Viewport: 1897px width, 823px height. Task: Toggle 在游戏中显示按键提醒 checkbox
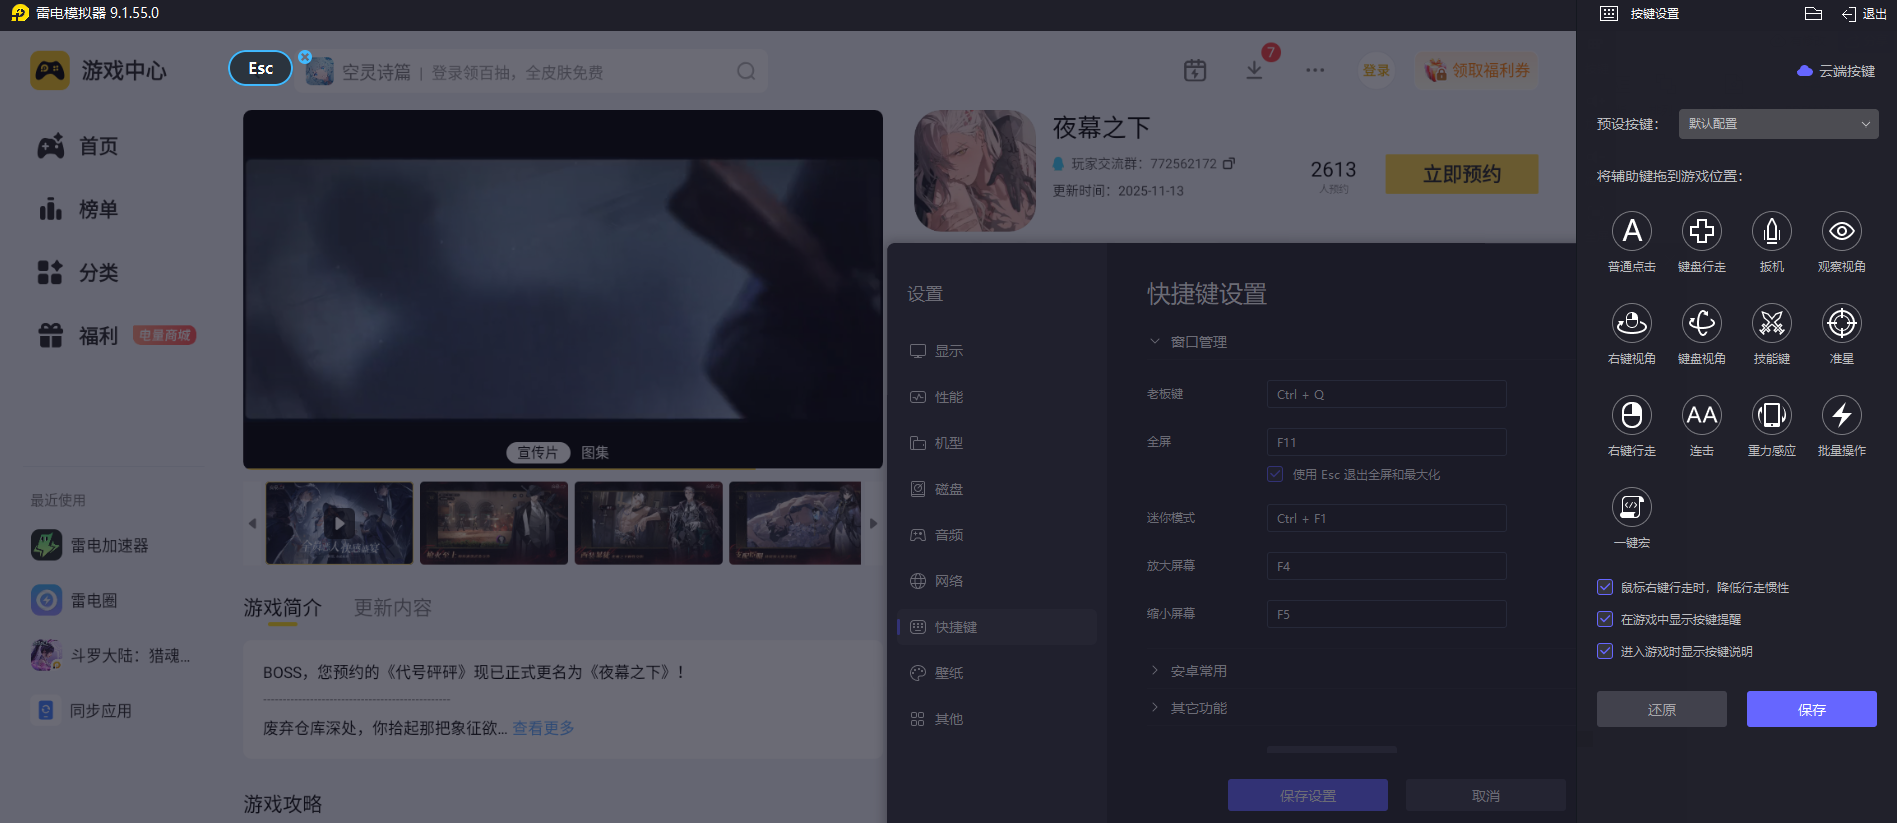point(1605,619)
